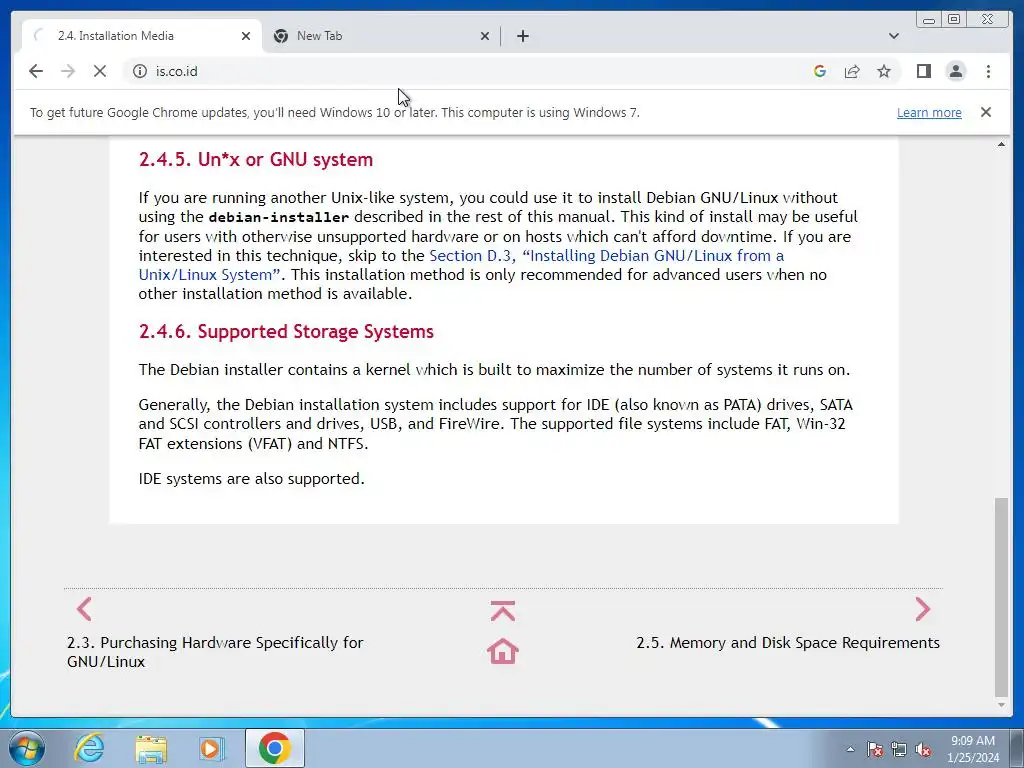
Task: Go back using the browser back arrow
Action: (x=36, y=71)
